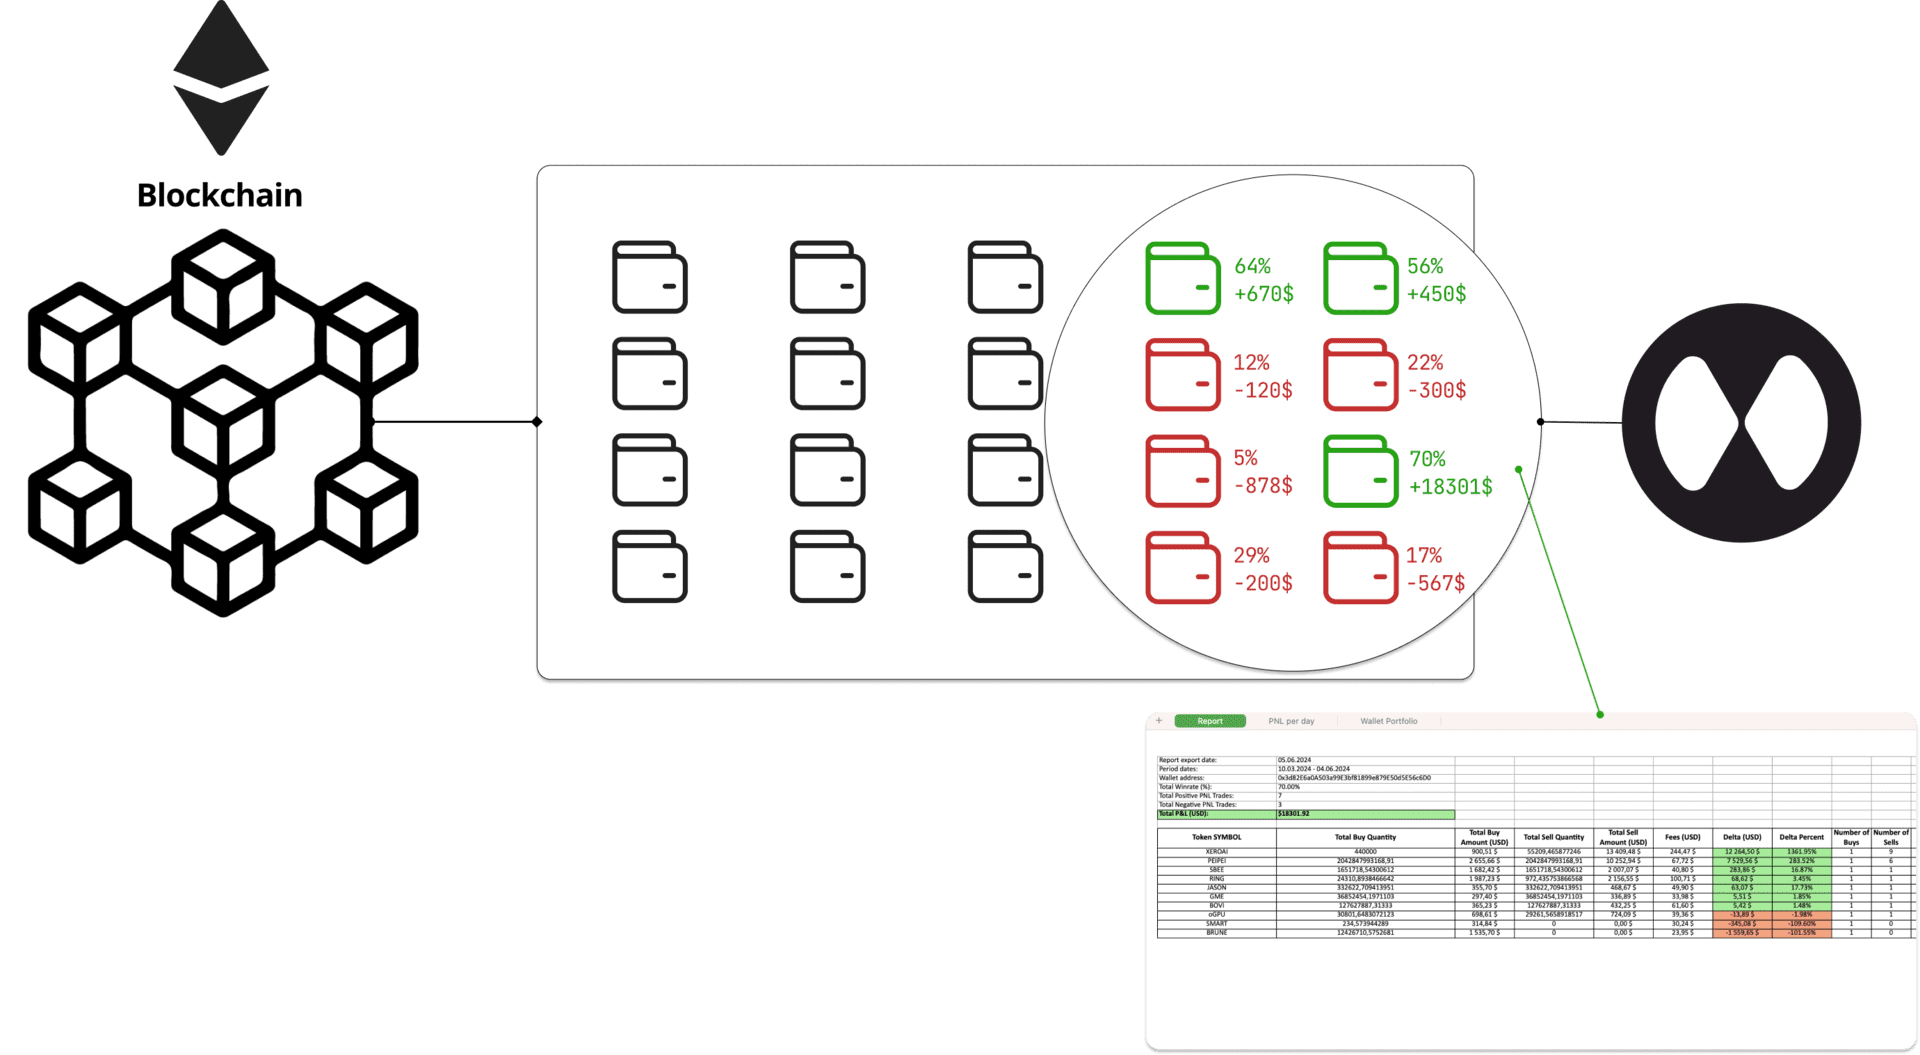Screen dimensions: 1920x1055
Task: Select the oGPU token cell
Action: pyautogui.click(x=1217, y=915)
